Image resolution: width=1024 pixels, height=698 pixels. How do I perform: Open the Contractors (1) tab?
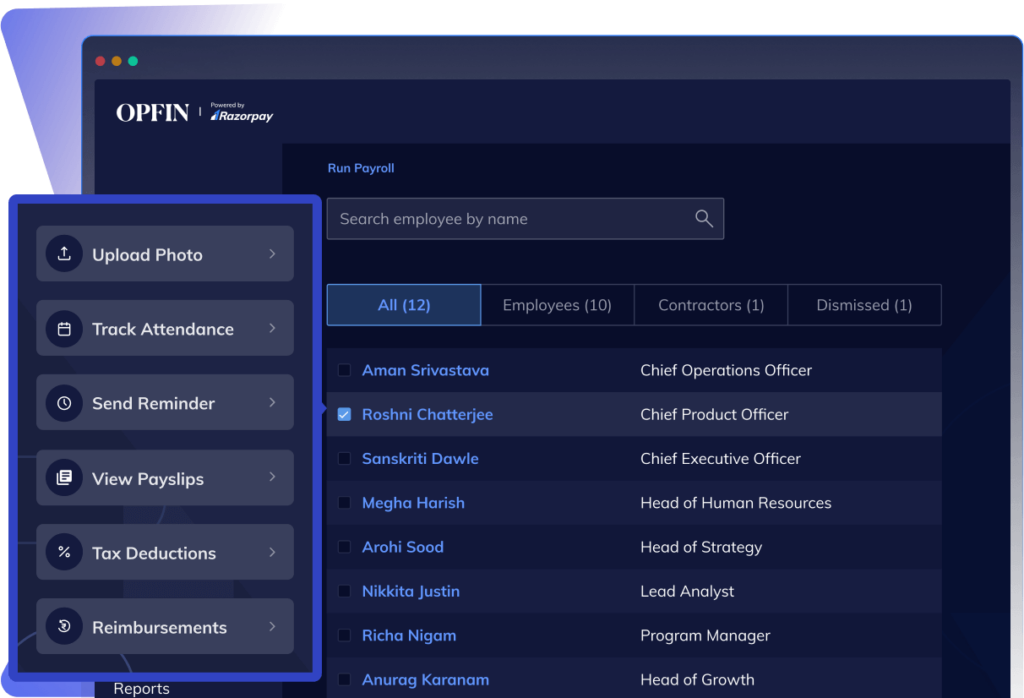click(x=711, y=304)
